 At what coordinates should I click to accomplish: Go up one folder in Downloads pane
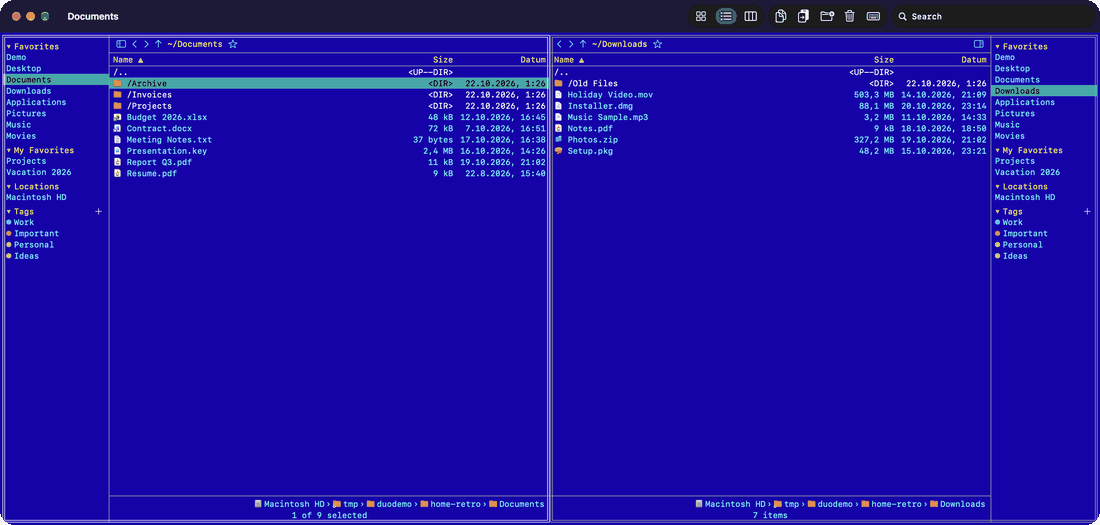(583, 44)
